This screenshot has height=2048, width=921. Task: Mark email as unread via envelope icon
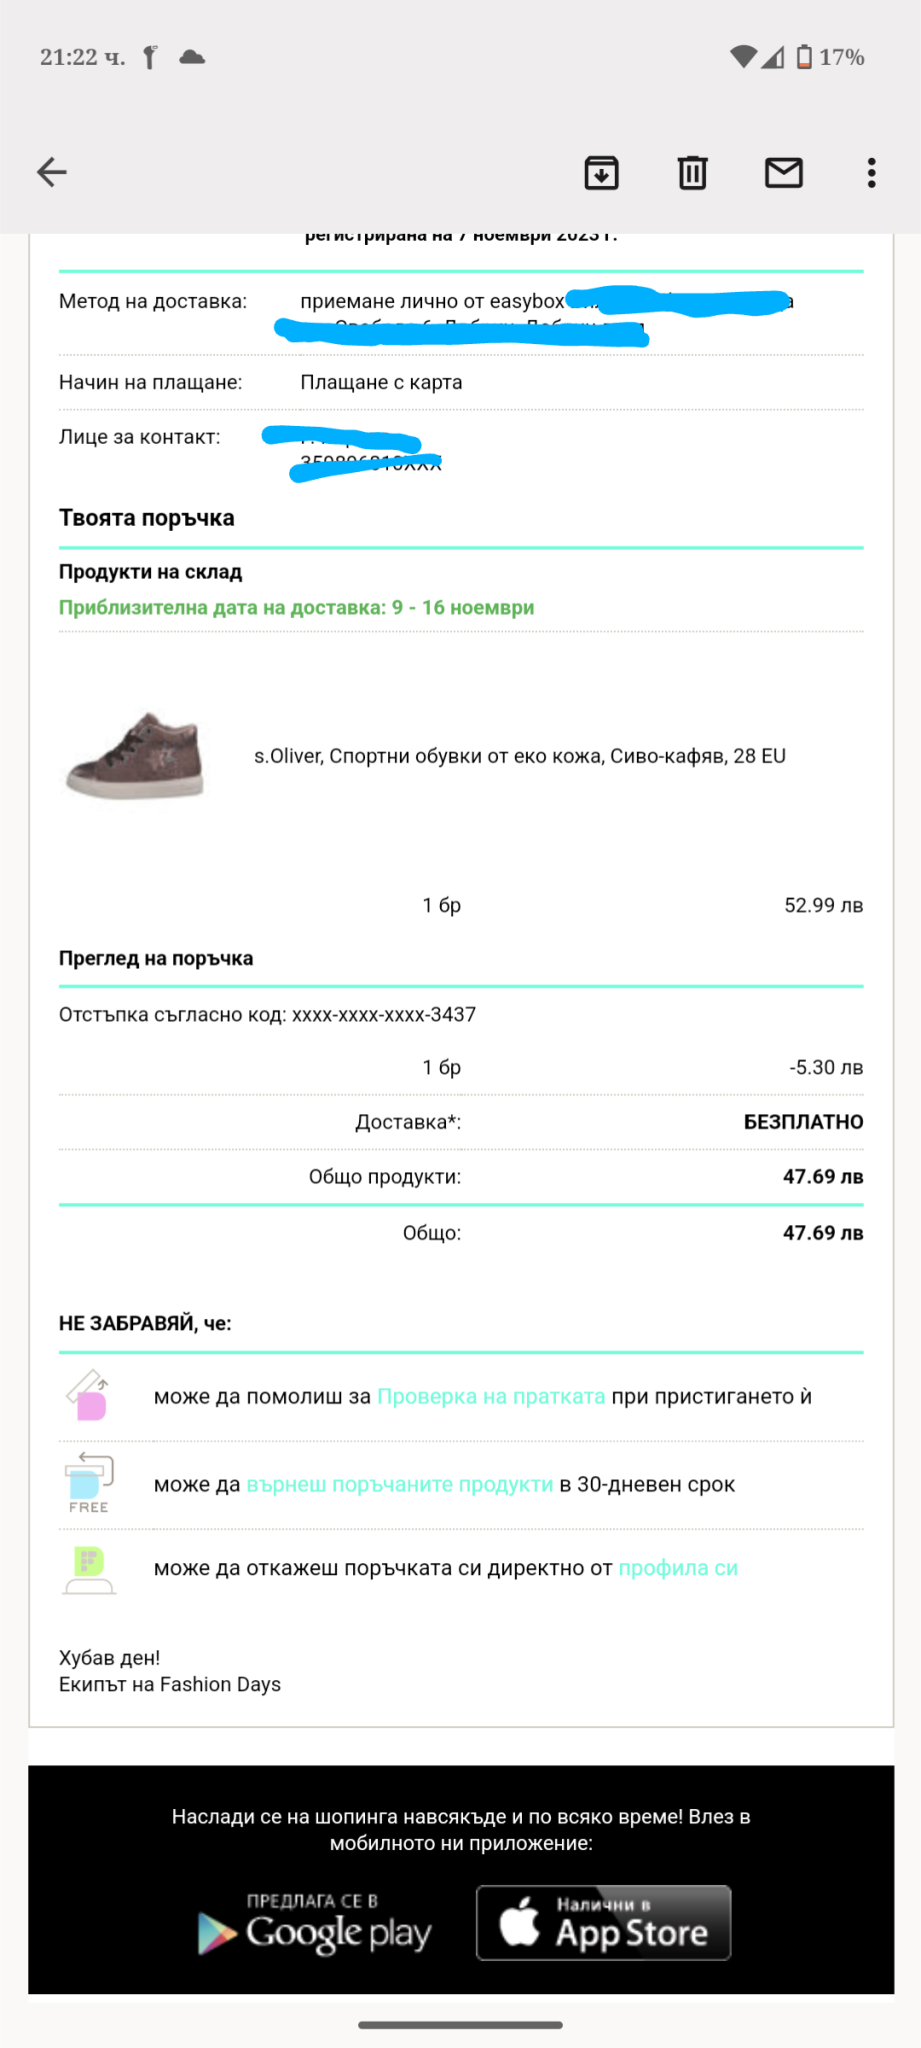[783, 173]
